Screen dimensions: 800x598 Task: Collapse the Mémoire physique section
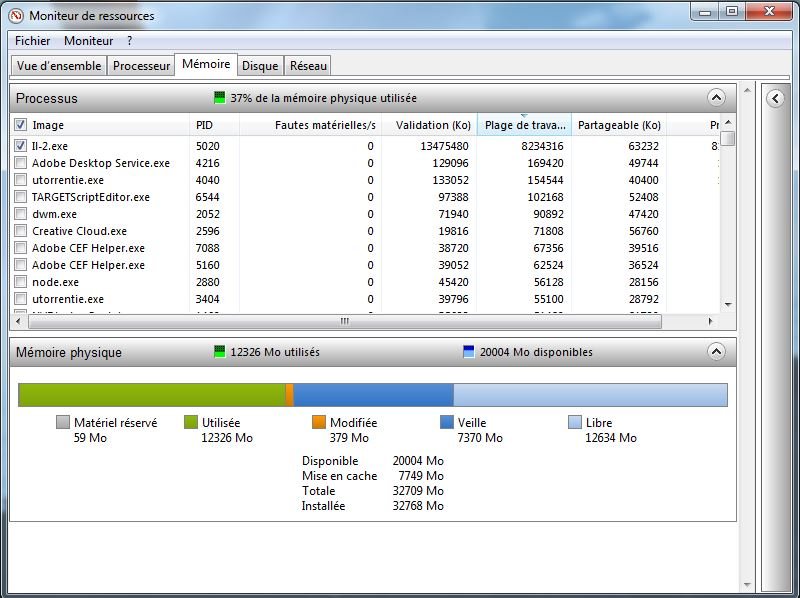715,352
